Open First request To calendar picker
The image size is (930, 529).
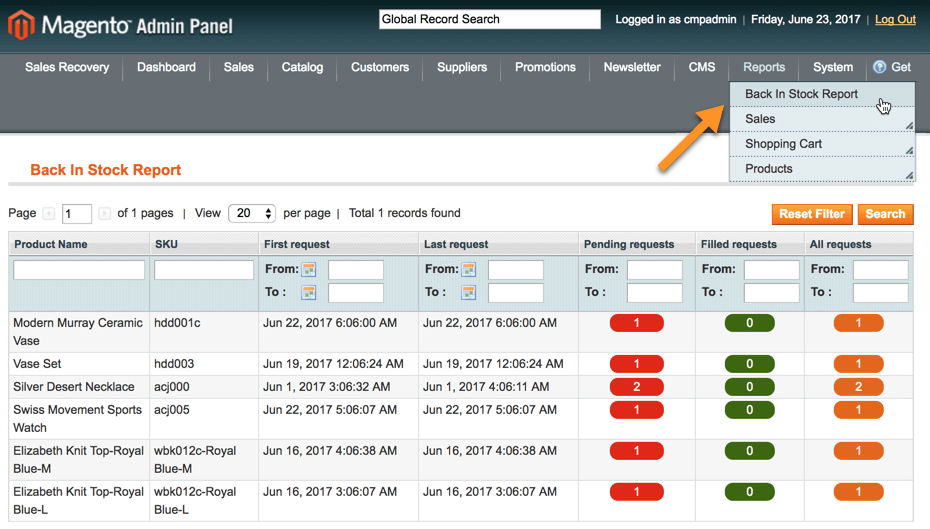click(x=309, y=293)
